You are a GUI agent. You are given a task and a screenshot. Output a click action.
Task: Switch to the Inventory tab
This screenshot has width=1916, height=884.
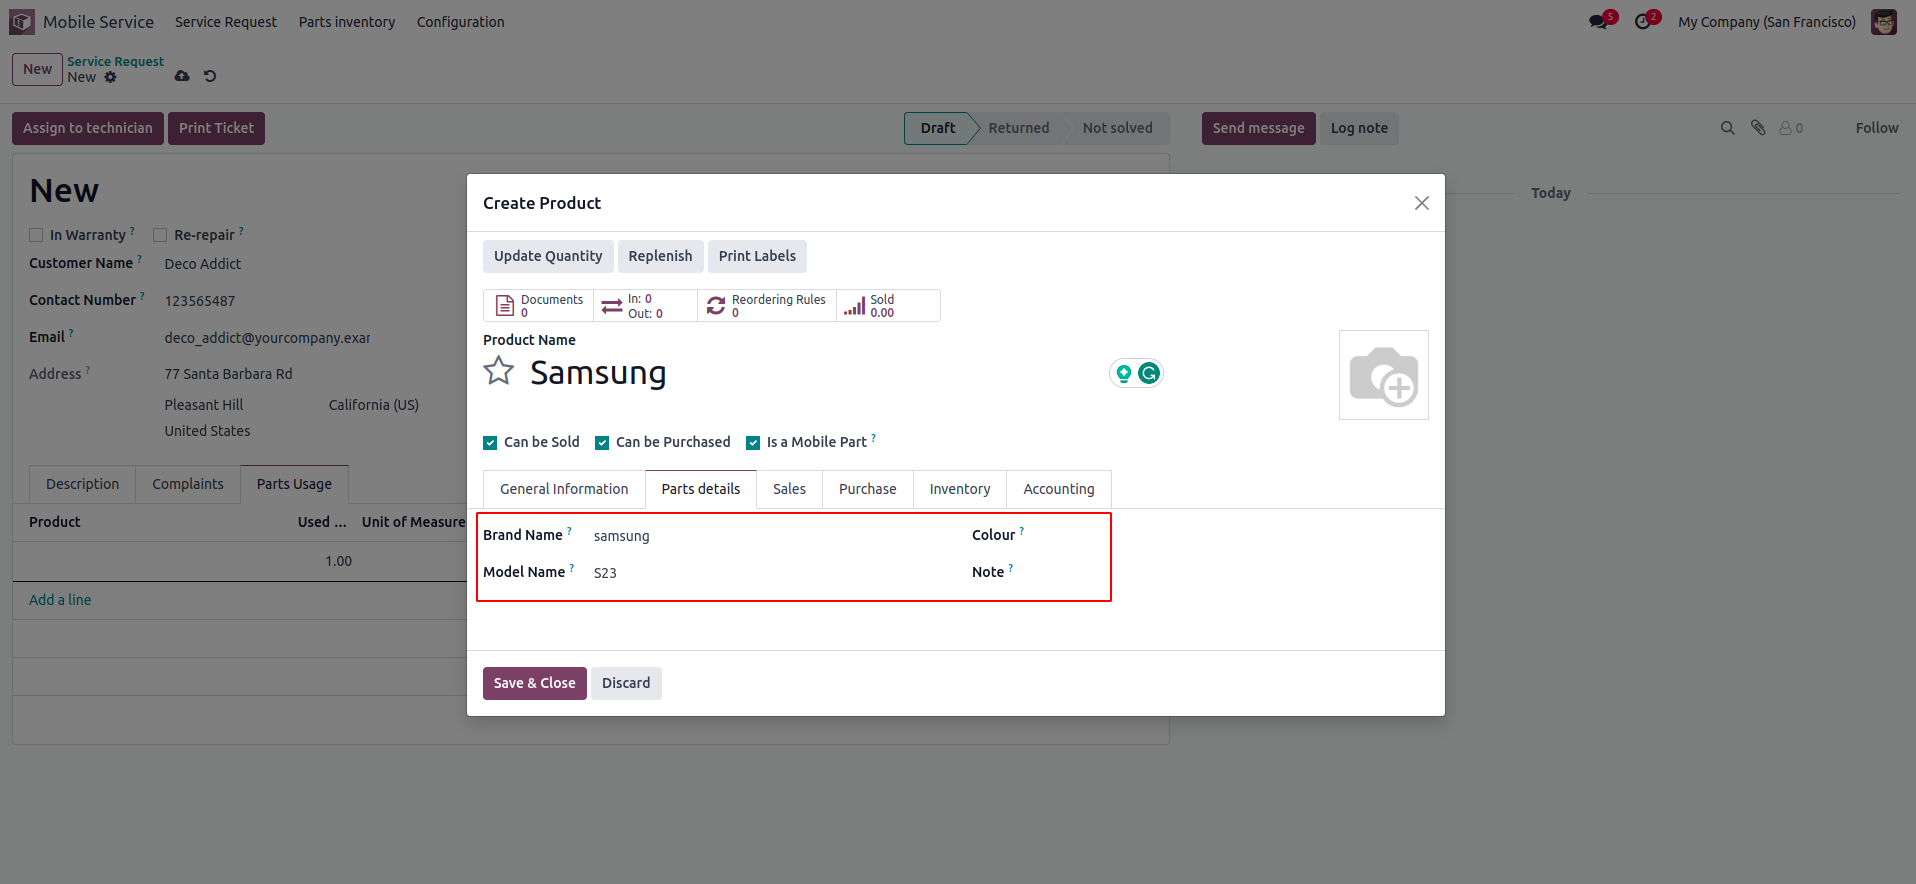(x=960, y=489)
